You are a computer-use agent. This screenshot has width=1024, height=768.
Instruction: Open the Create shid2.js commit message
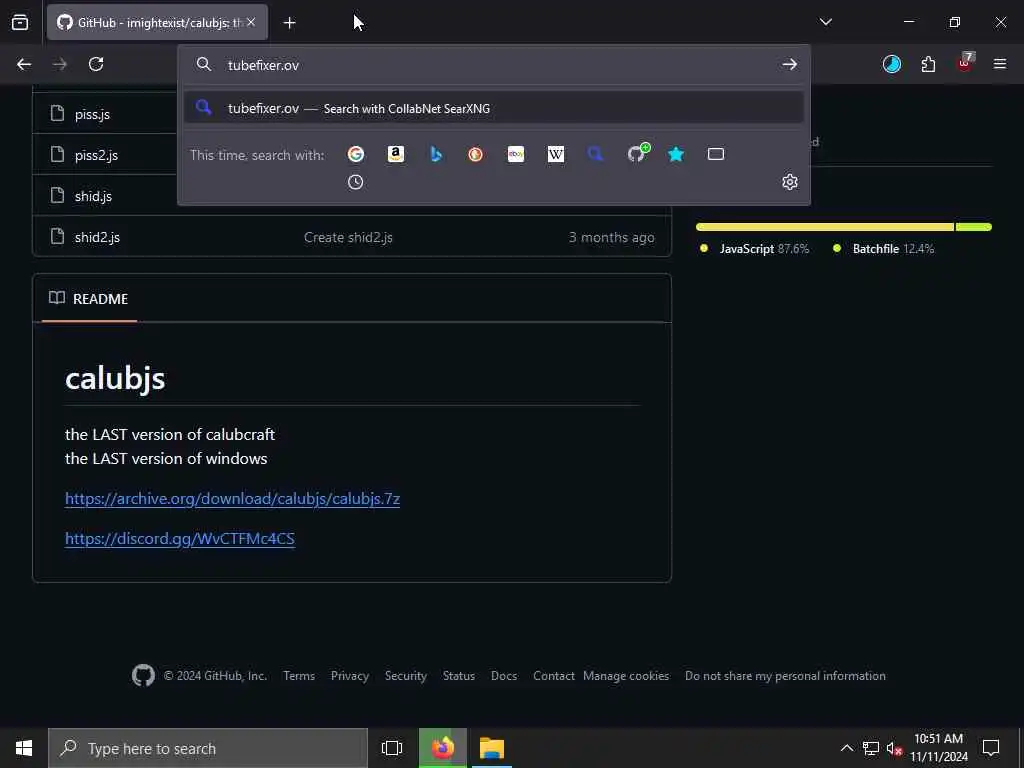tap(348, 237)
